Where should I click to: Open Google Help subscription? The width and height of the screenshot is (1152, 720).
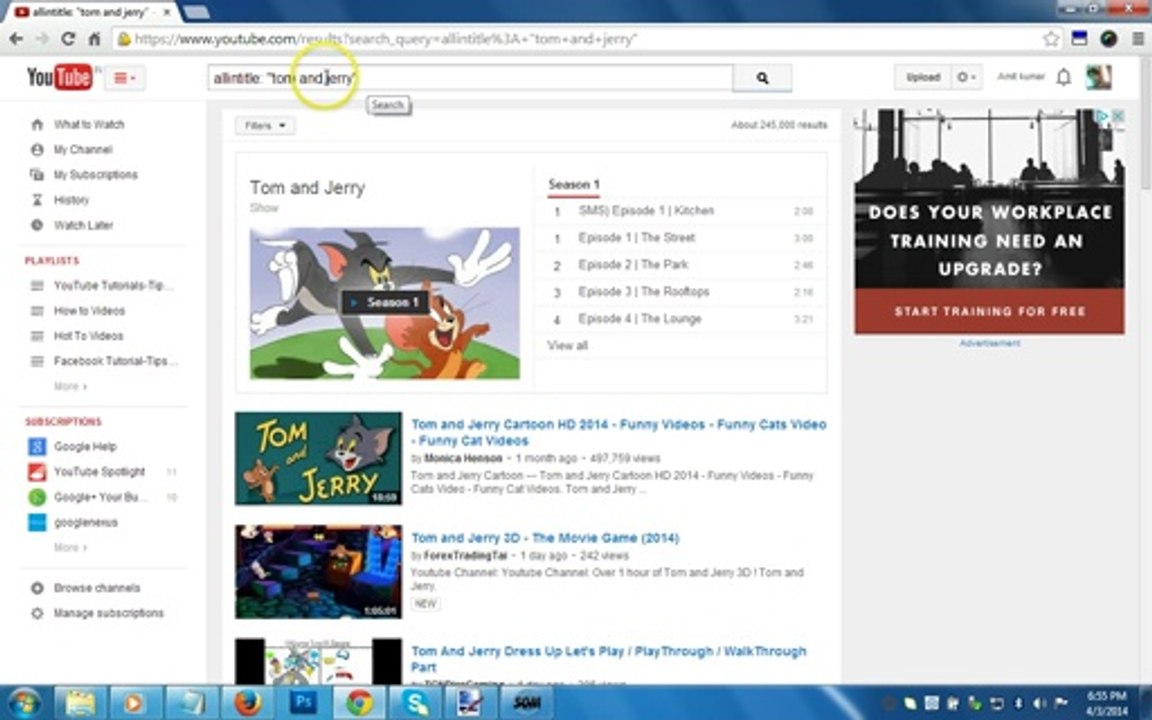(x=85, y=446)
